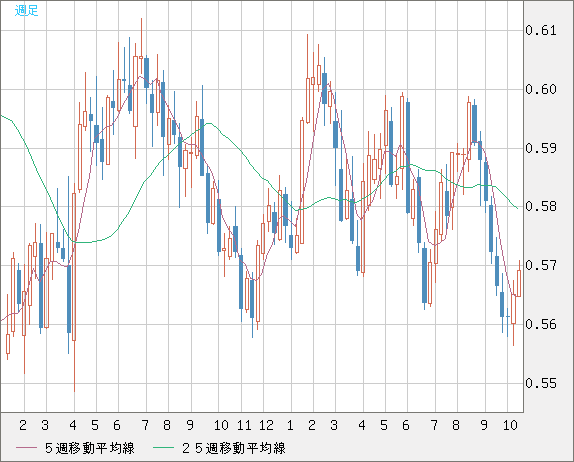
Task: Click the green legend line for the 25-week average
Action: [163, 448]
